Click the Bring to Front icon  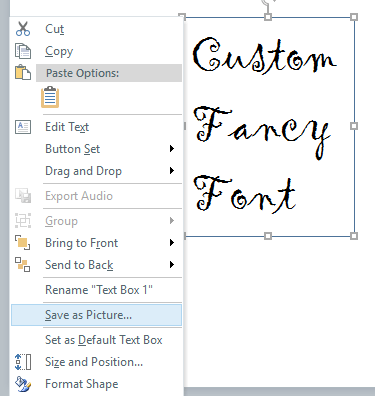(22, 243)
